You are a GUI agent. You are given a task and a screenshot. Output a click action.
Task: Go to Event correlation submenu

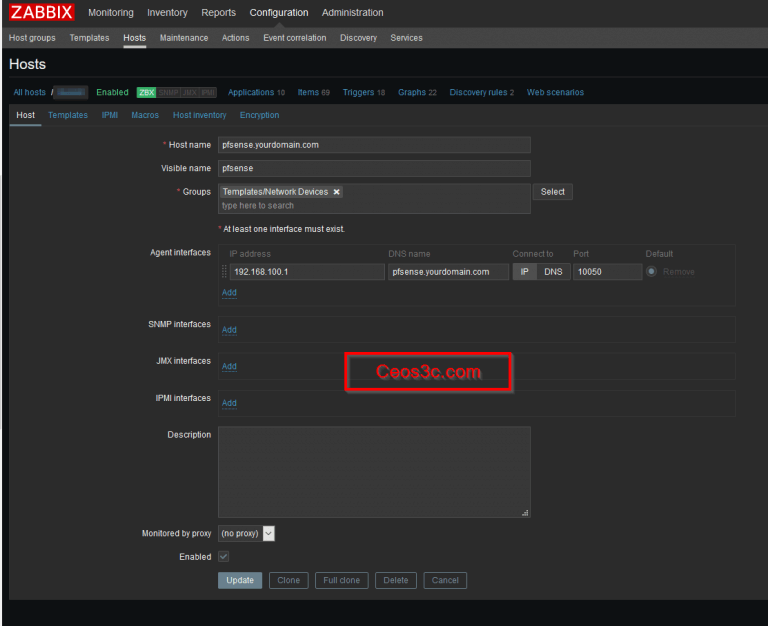[295, 38]
